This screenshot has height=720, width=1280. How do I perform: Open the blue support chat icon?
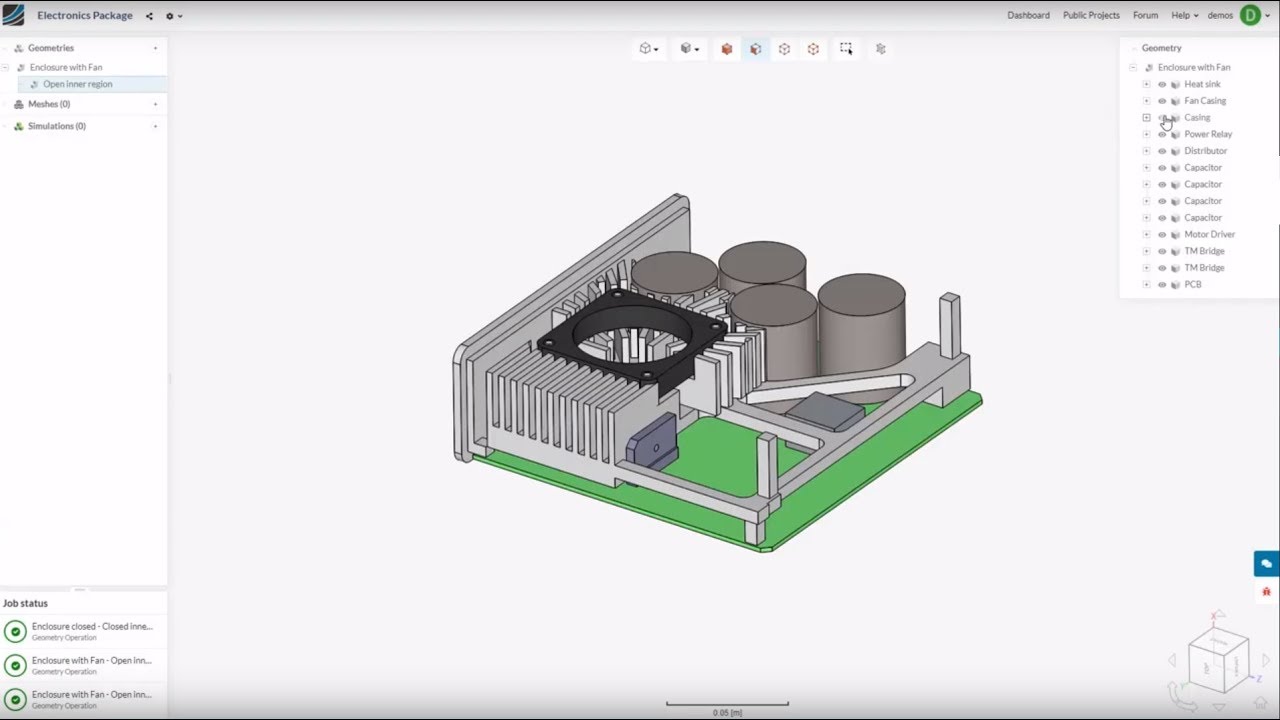click(1267, 563)
